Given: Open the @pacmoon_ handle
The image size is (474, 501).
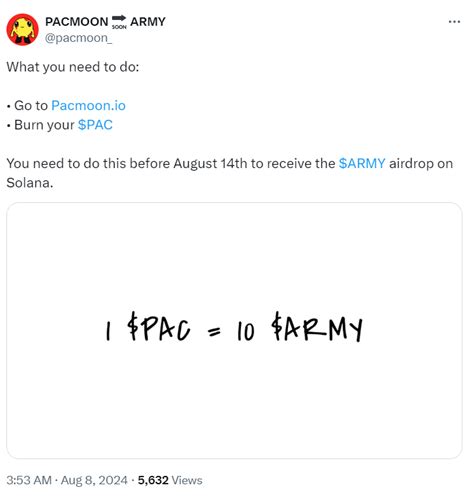Looking at the screenshot, I should (x=78, y=38).
